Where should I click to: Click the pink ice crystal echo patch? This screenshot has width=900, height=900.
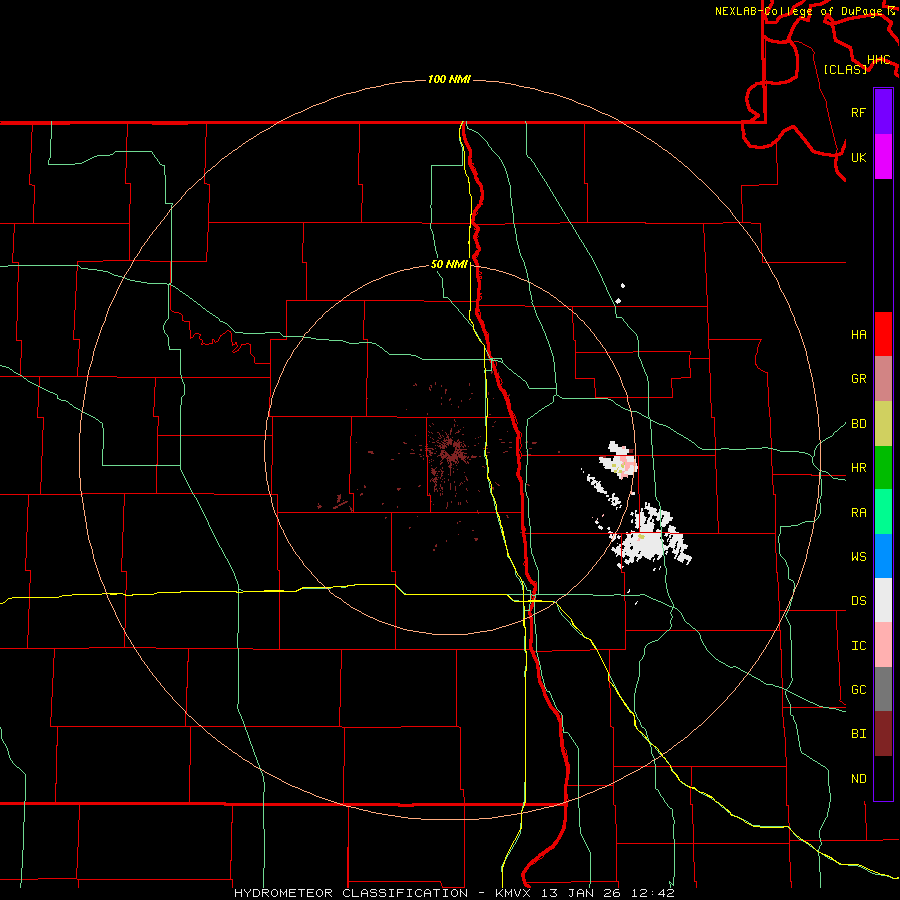626,463
